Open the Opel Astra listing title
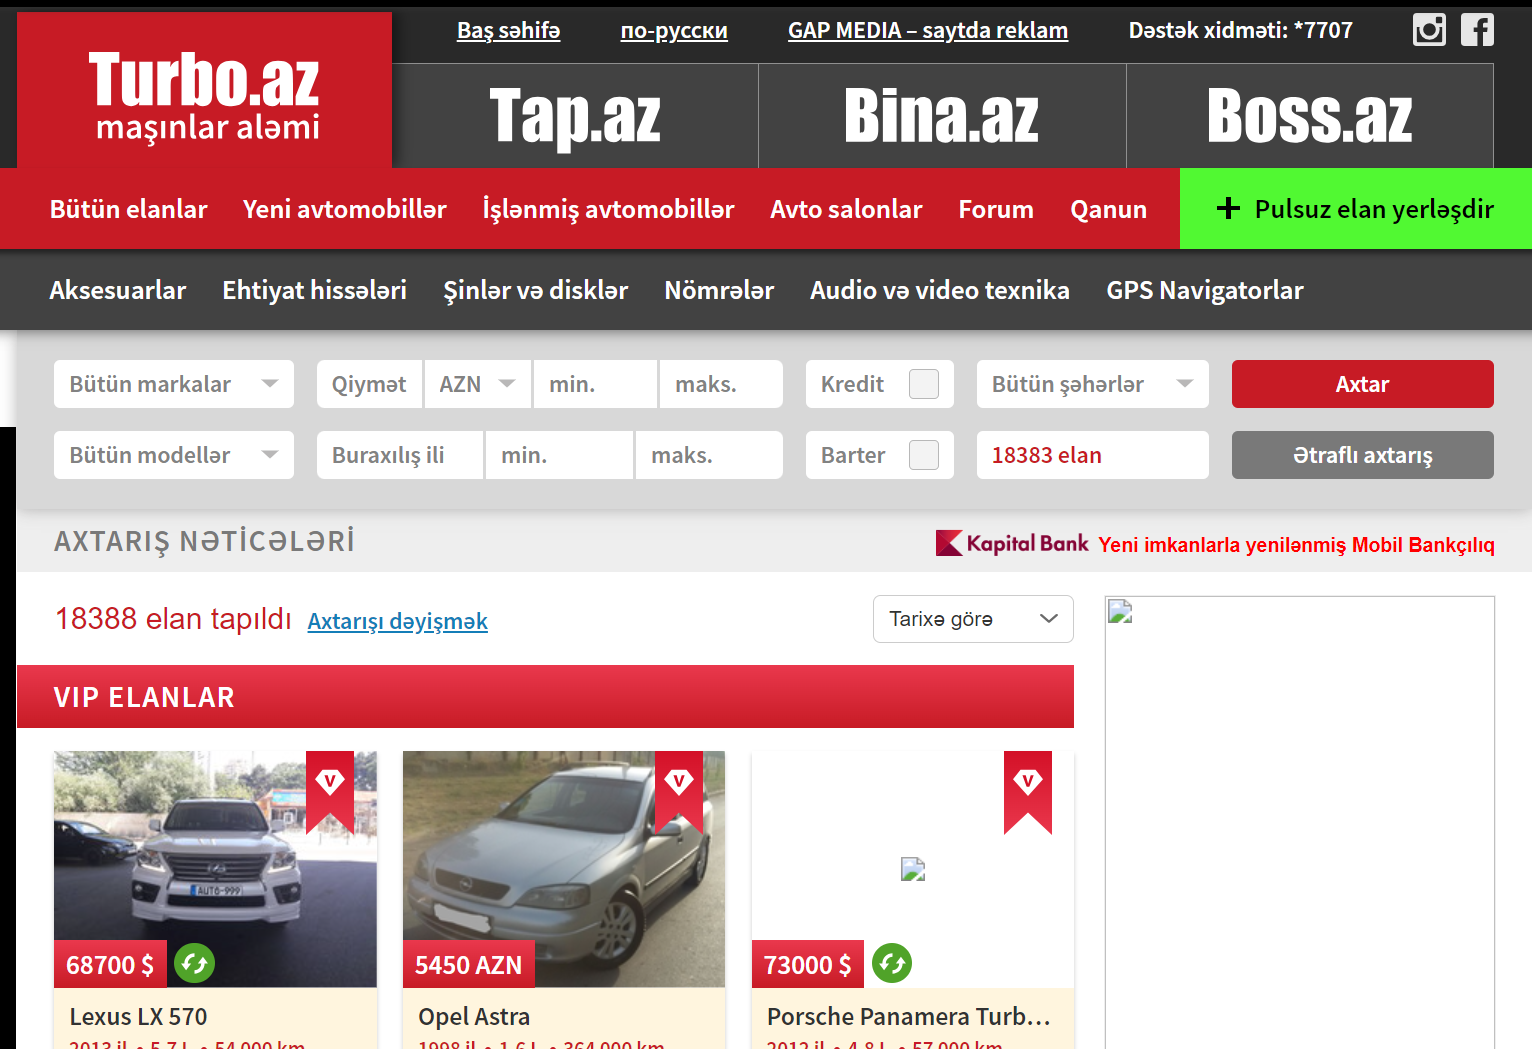 click(474, 1016)
